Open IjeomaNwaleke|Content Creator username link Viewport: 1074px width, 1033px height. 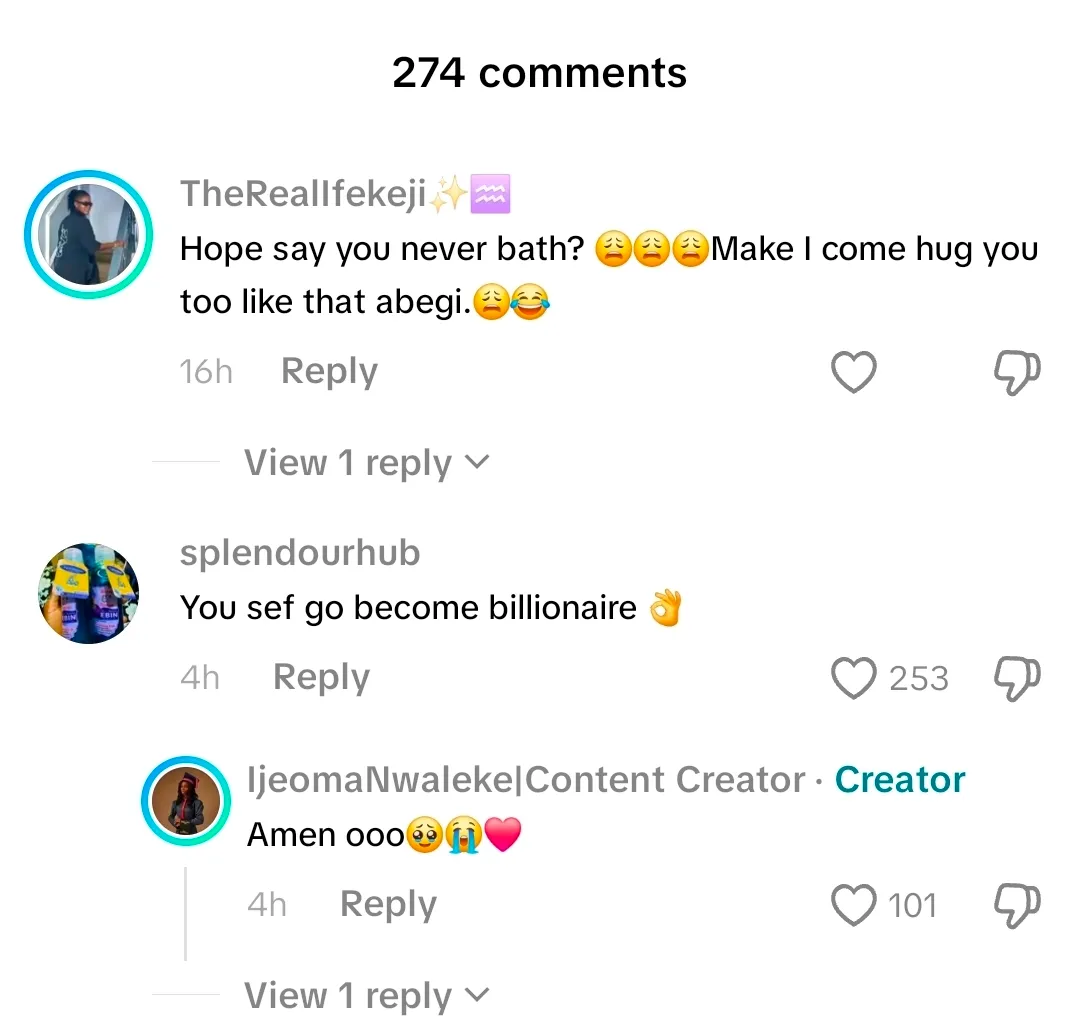click(526, 780)
